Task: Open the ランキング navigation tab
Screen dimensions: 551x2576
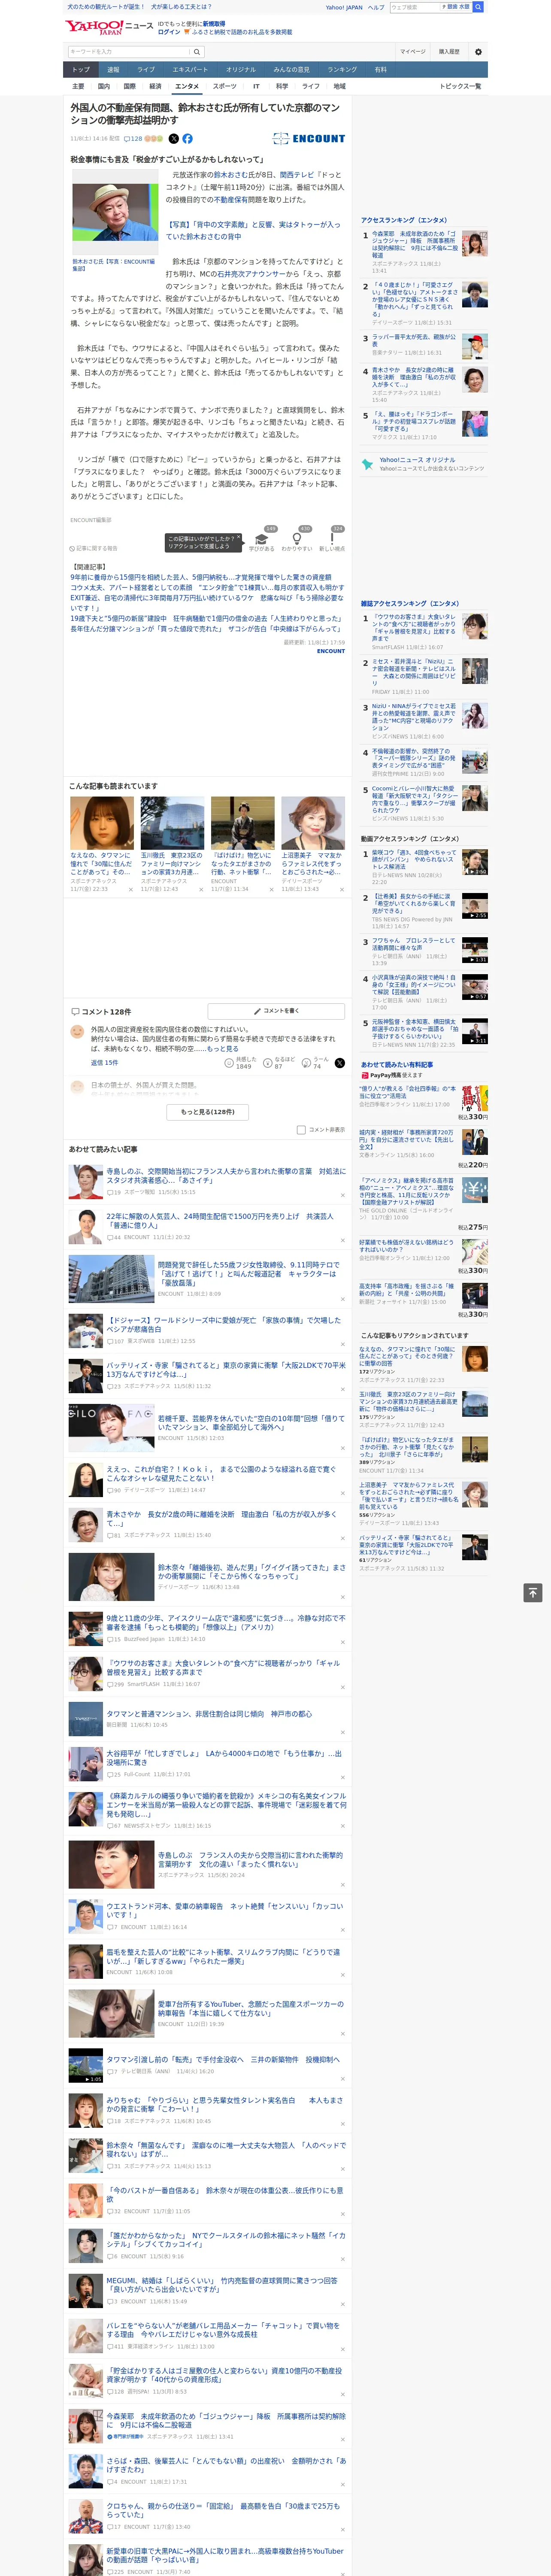Action: click(x=342, y=70)
